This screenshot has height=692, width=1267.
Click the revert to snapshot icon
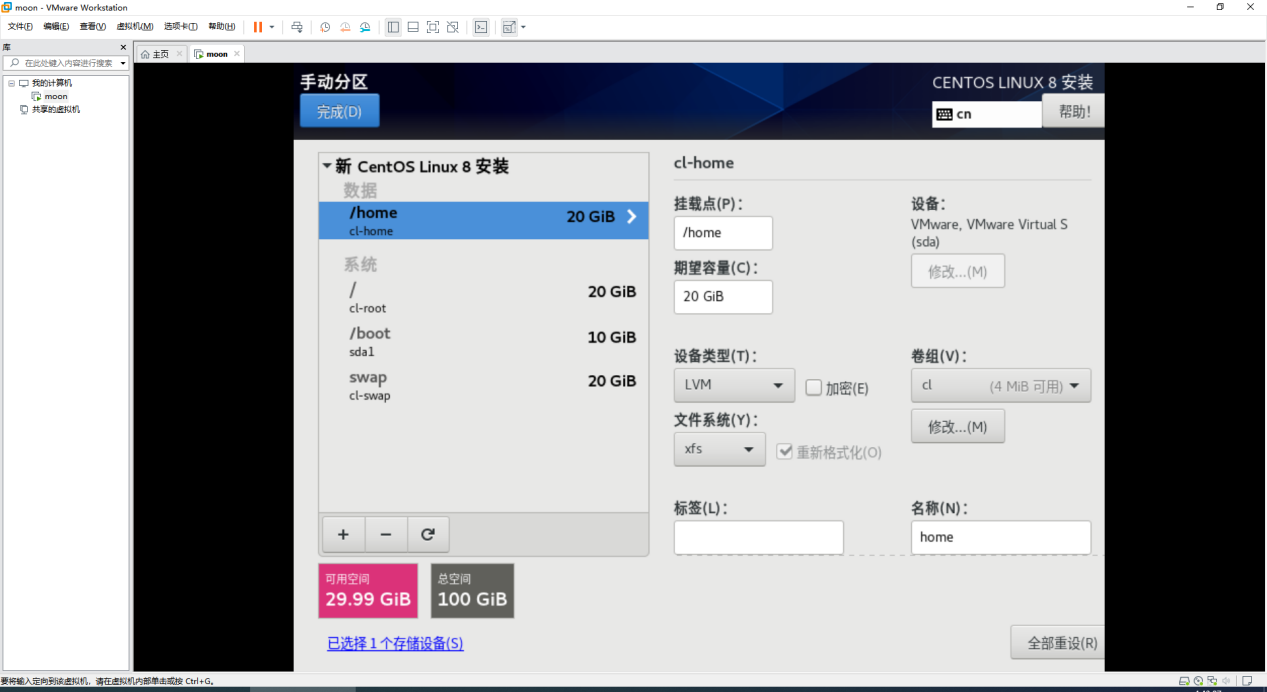point(345,27)
